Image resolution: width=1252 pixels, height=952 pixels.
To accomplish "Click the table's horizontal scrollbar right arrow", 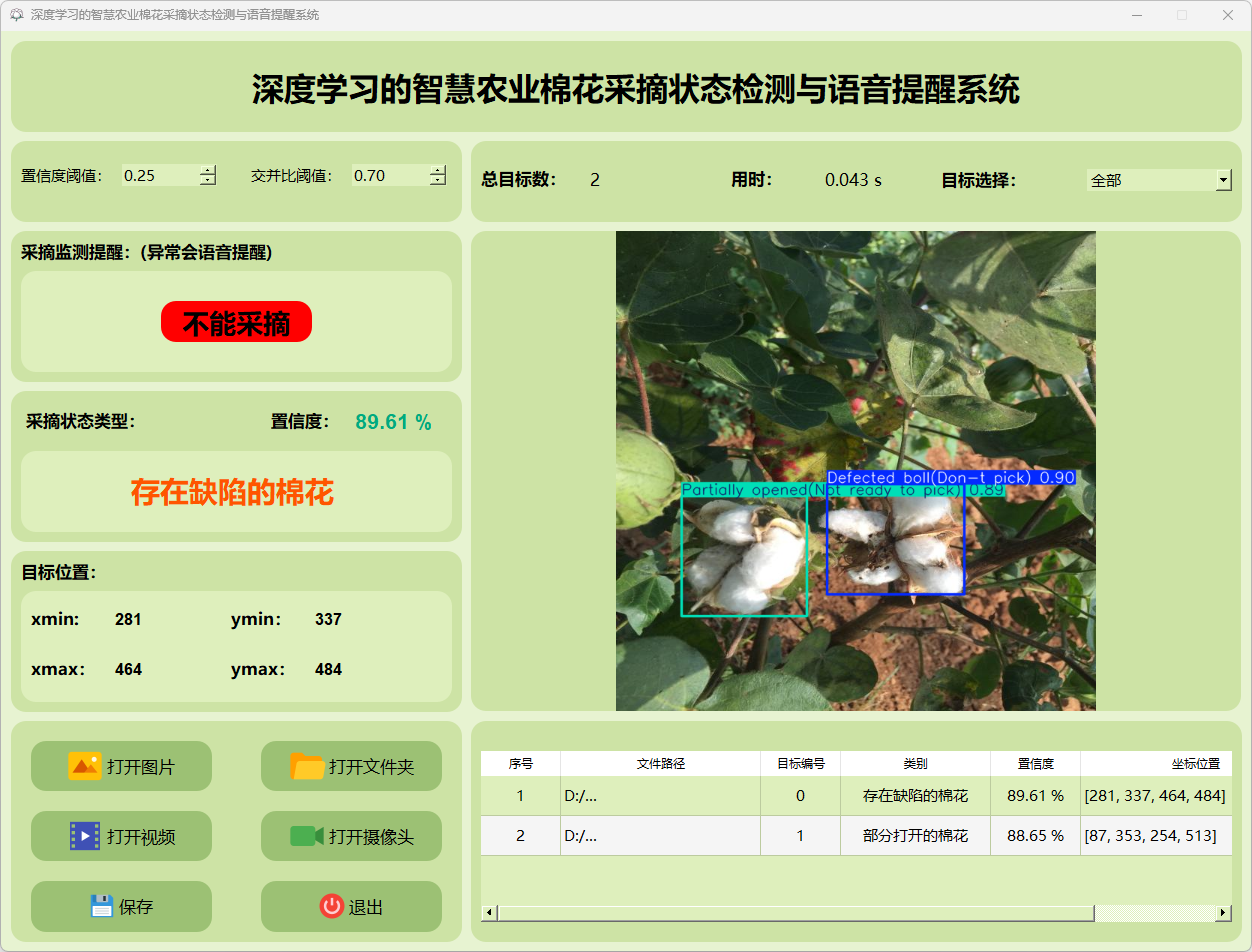I will (x=1223, y=913).
